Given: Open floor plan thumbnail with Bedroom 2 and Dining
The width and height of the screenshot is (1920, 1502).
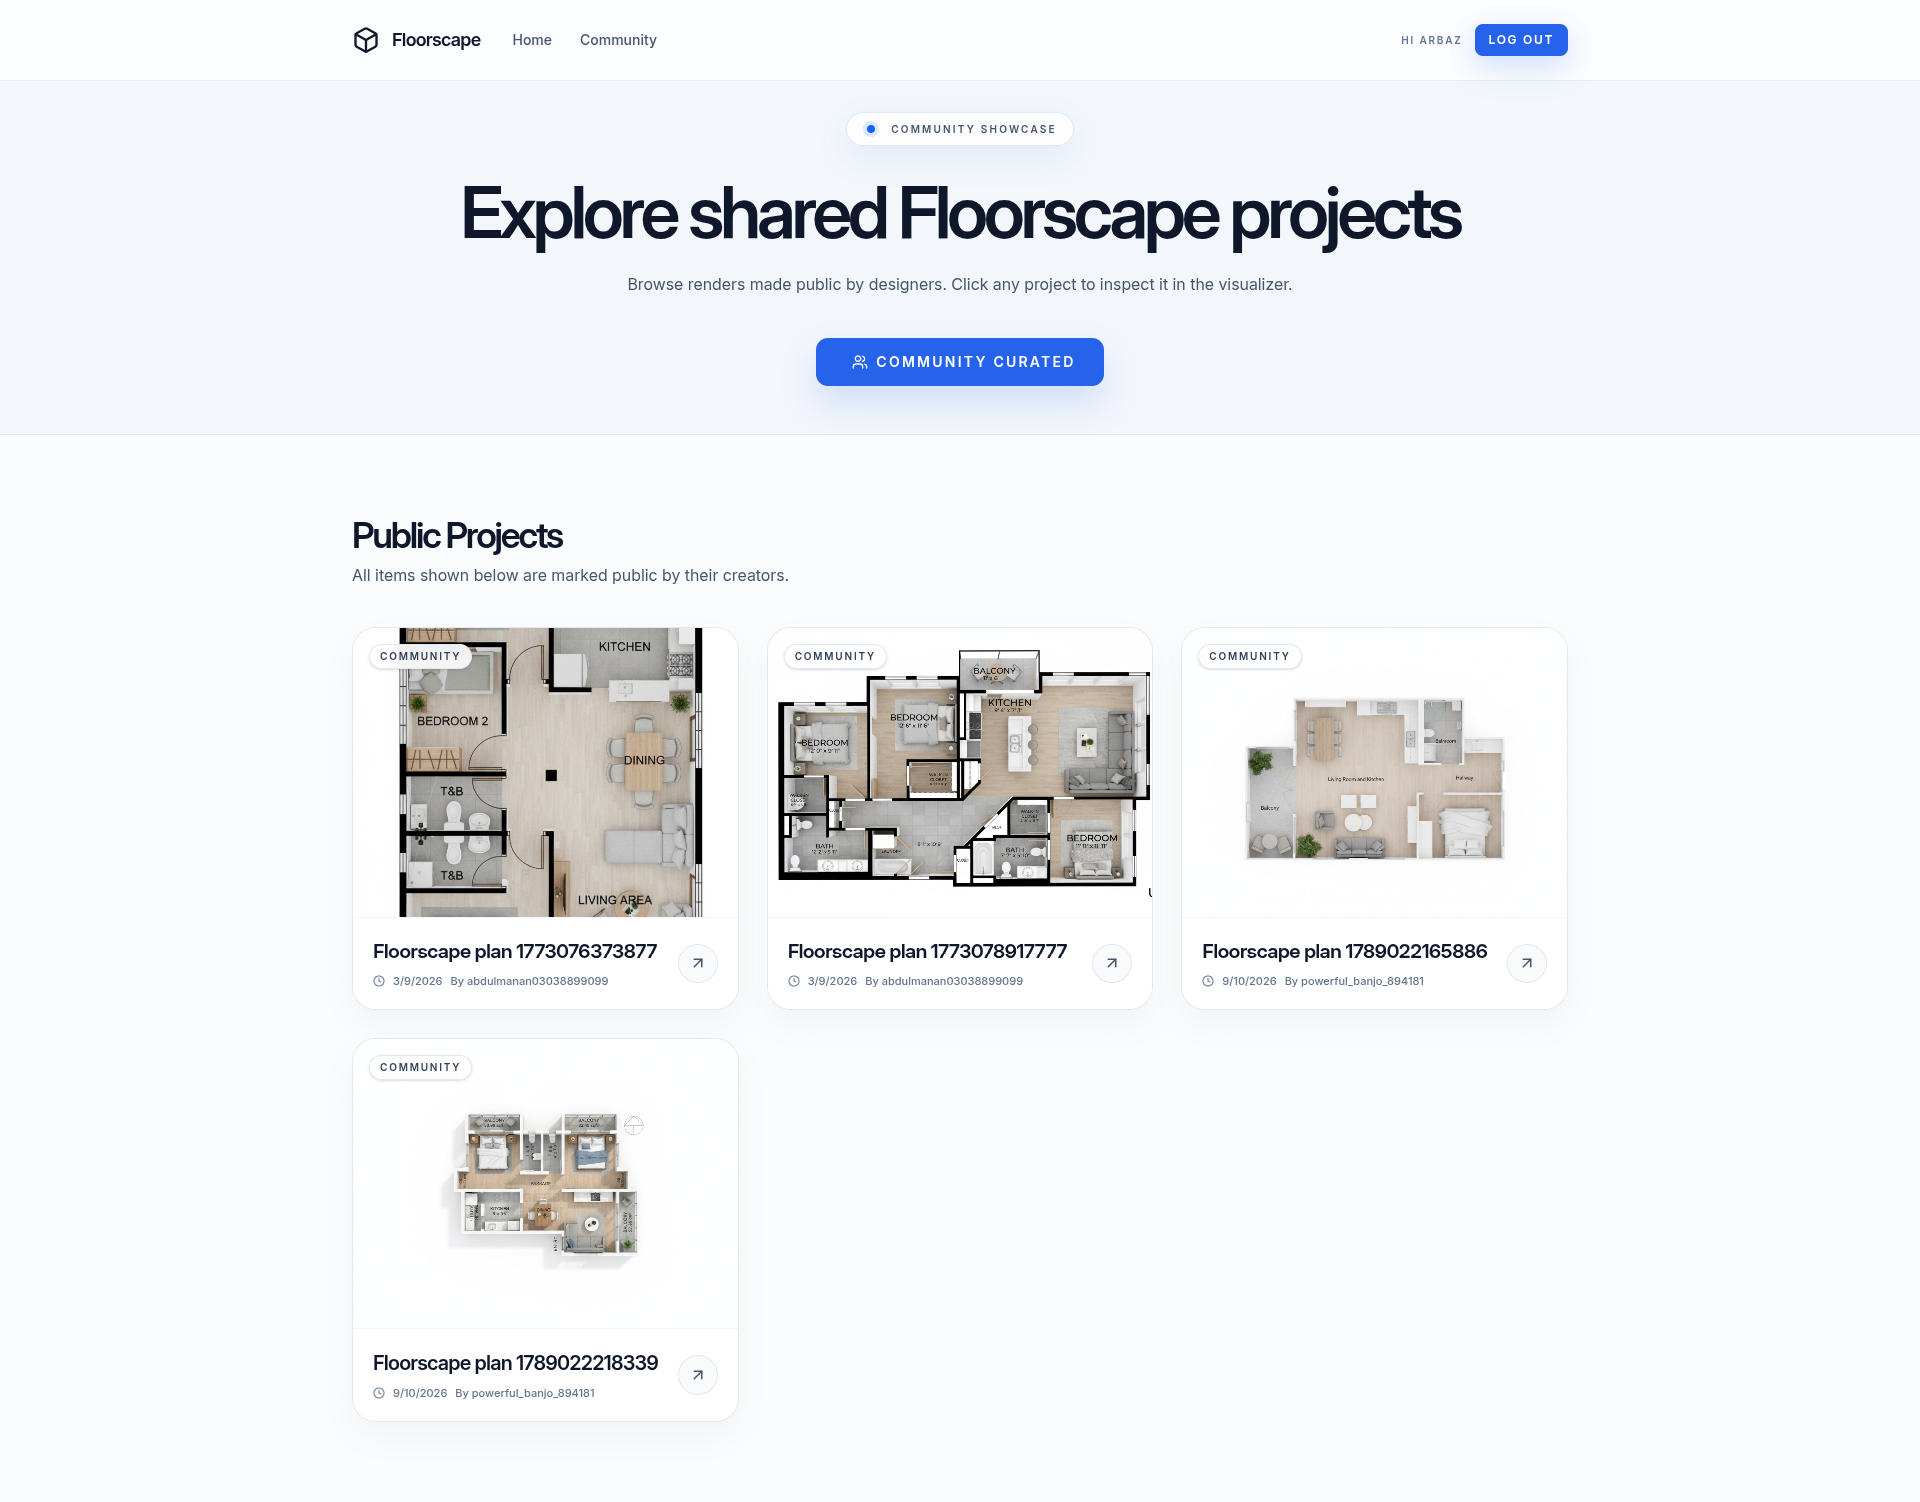Looking at the screenshot, I should pos(546,772).
